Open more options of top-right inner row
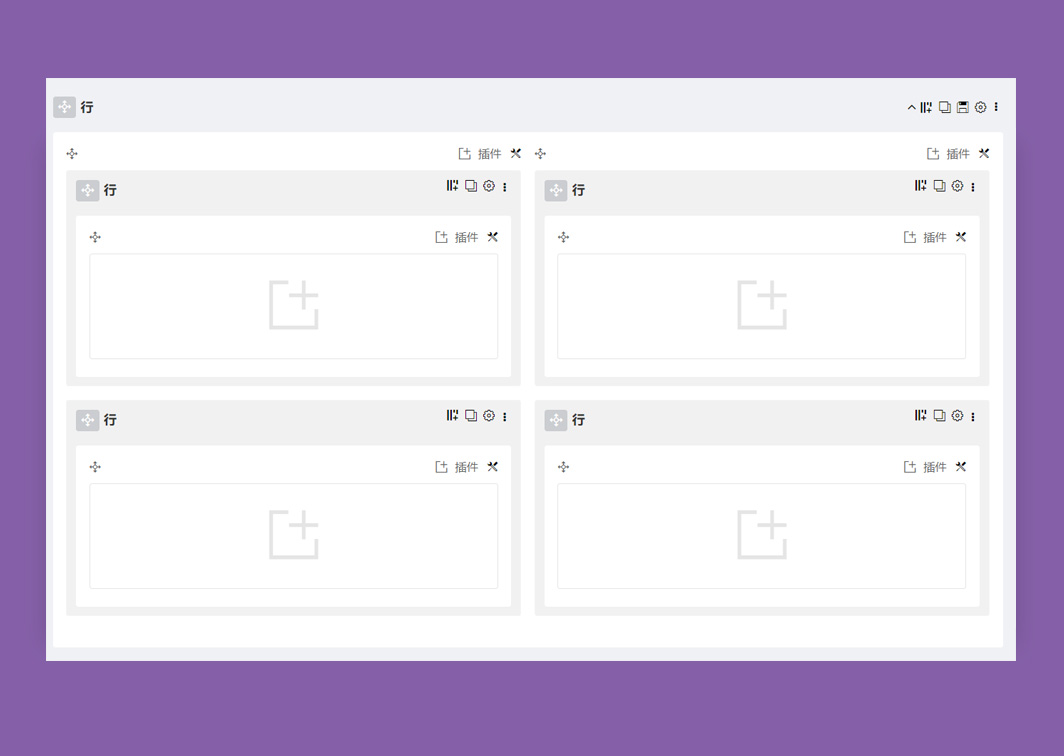 coord(973,187)
